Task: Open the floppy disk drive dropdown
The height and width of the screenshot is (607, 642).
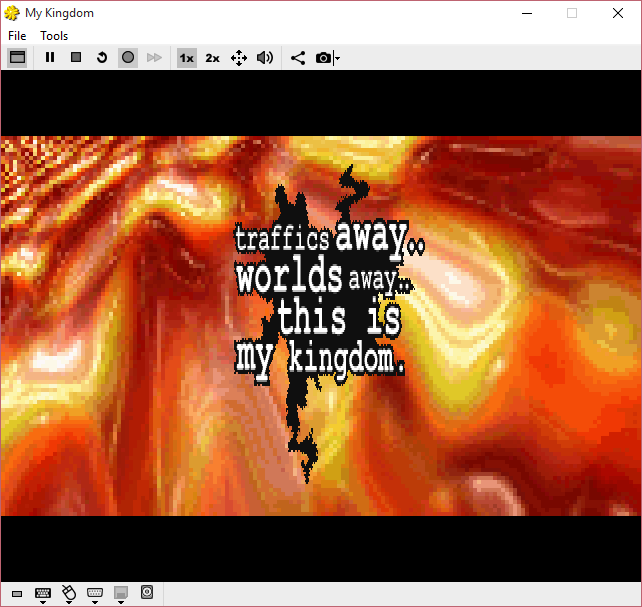Action: [121, 594]
